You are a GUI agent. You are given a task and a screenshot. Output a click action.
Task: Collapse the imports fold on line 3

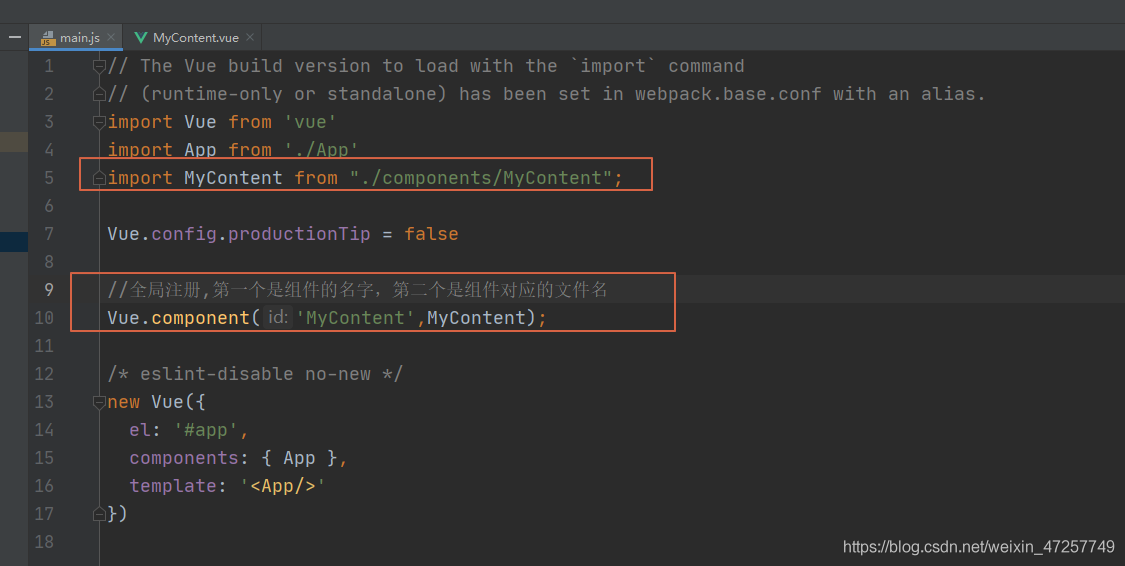(x=99, y=122)
